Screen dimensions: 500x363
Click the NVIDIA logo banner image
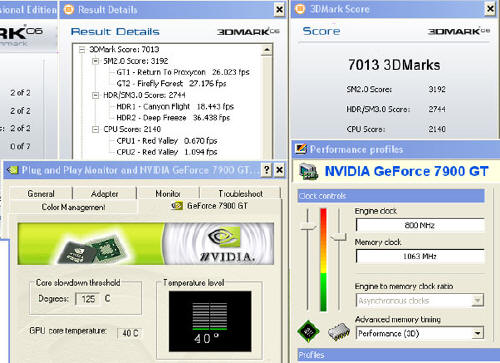pyautogui.click(x=146, y=244)
